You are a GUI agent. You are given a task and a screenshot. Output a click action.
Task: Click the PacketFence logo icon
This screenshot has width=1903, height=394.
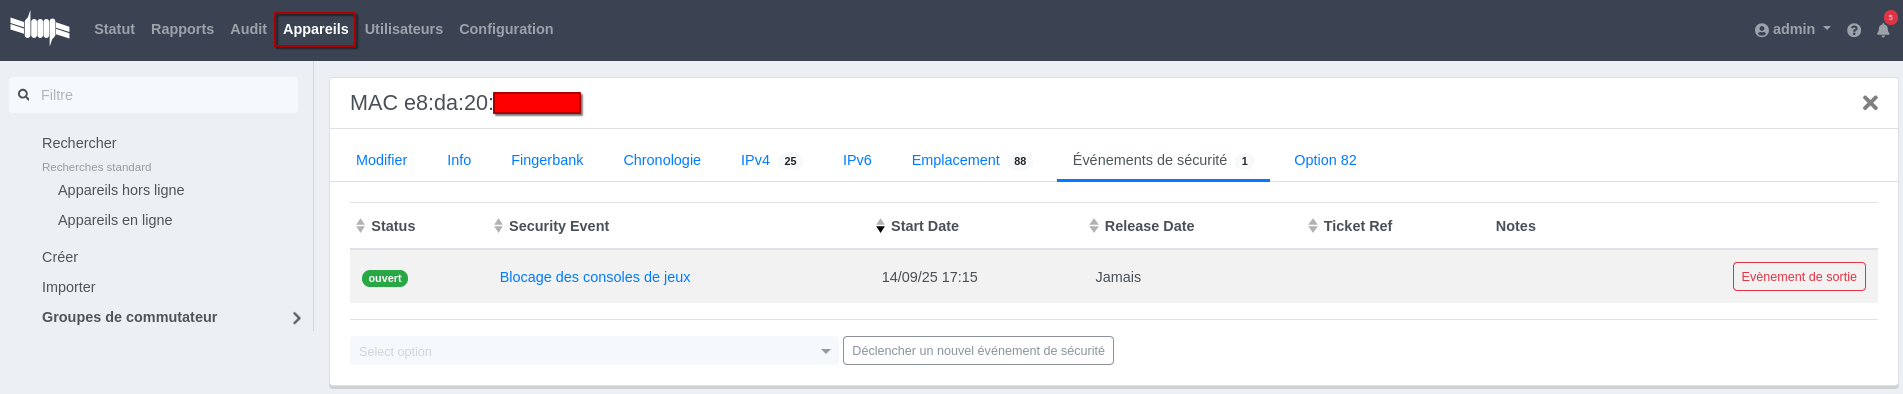tap(40, 29)
